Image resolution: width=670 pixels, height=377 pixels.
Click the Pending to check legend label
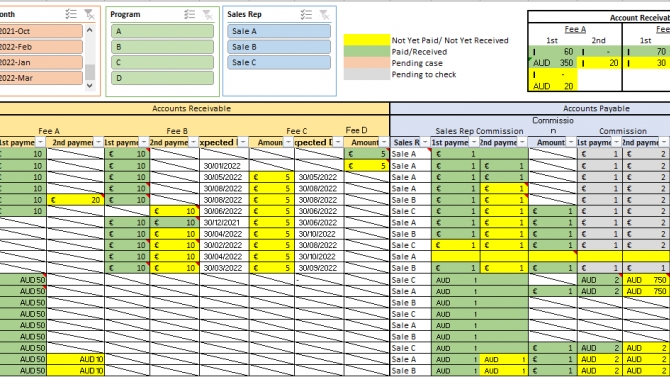click(x=424, y=74)
